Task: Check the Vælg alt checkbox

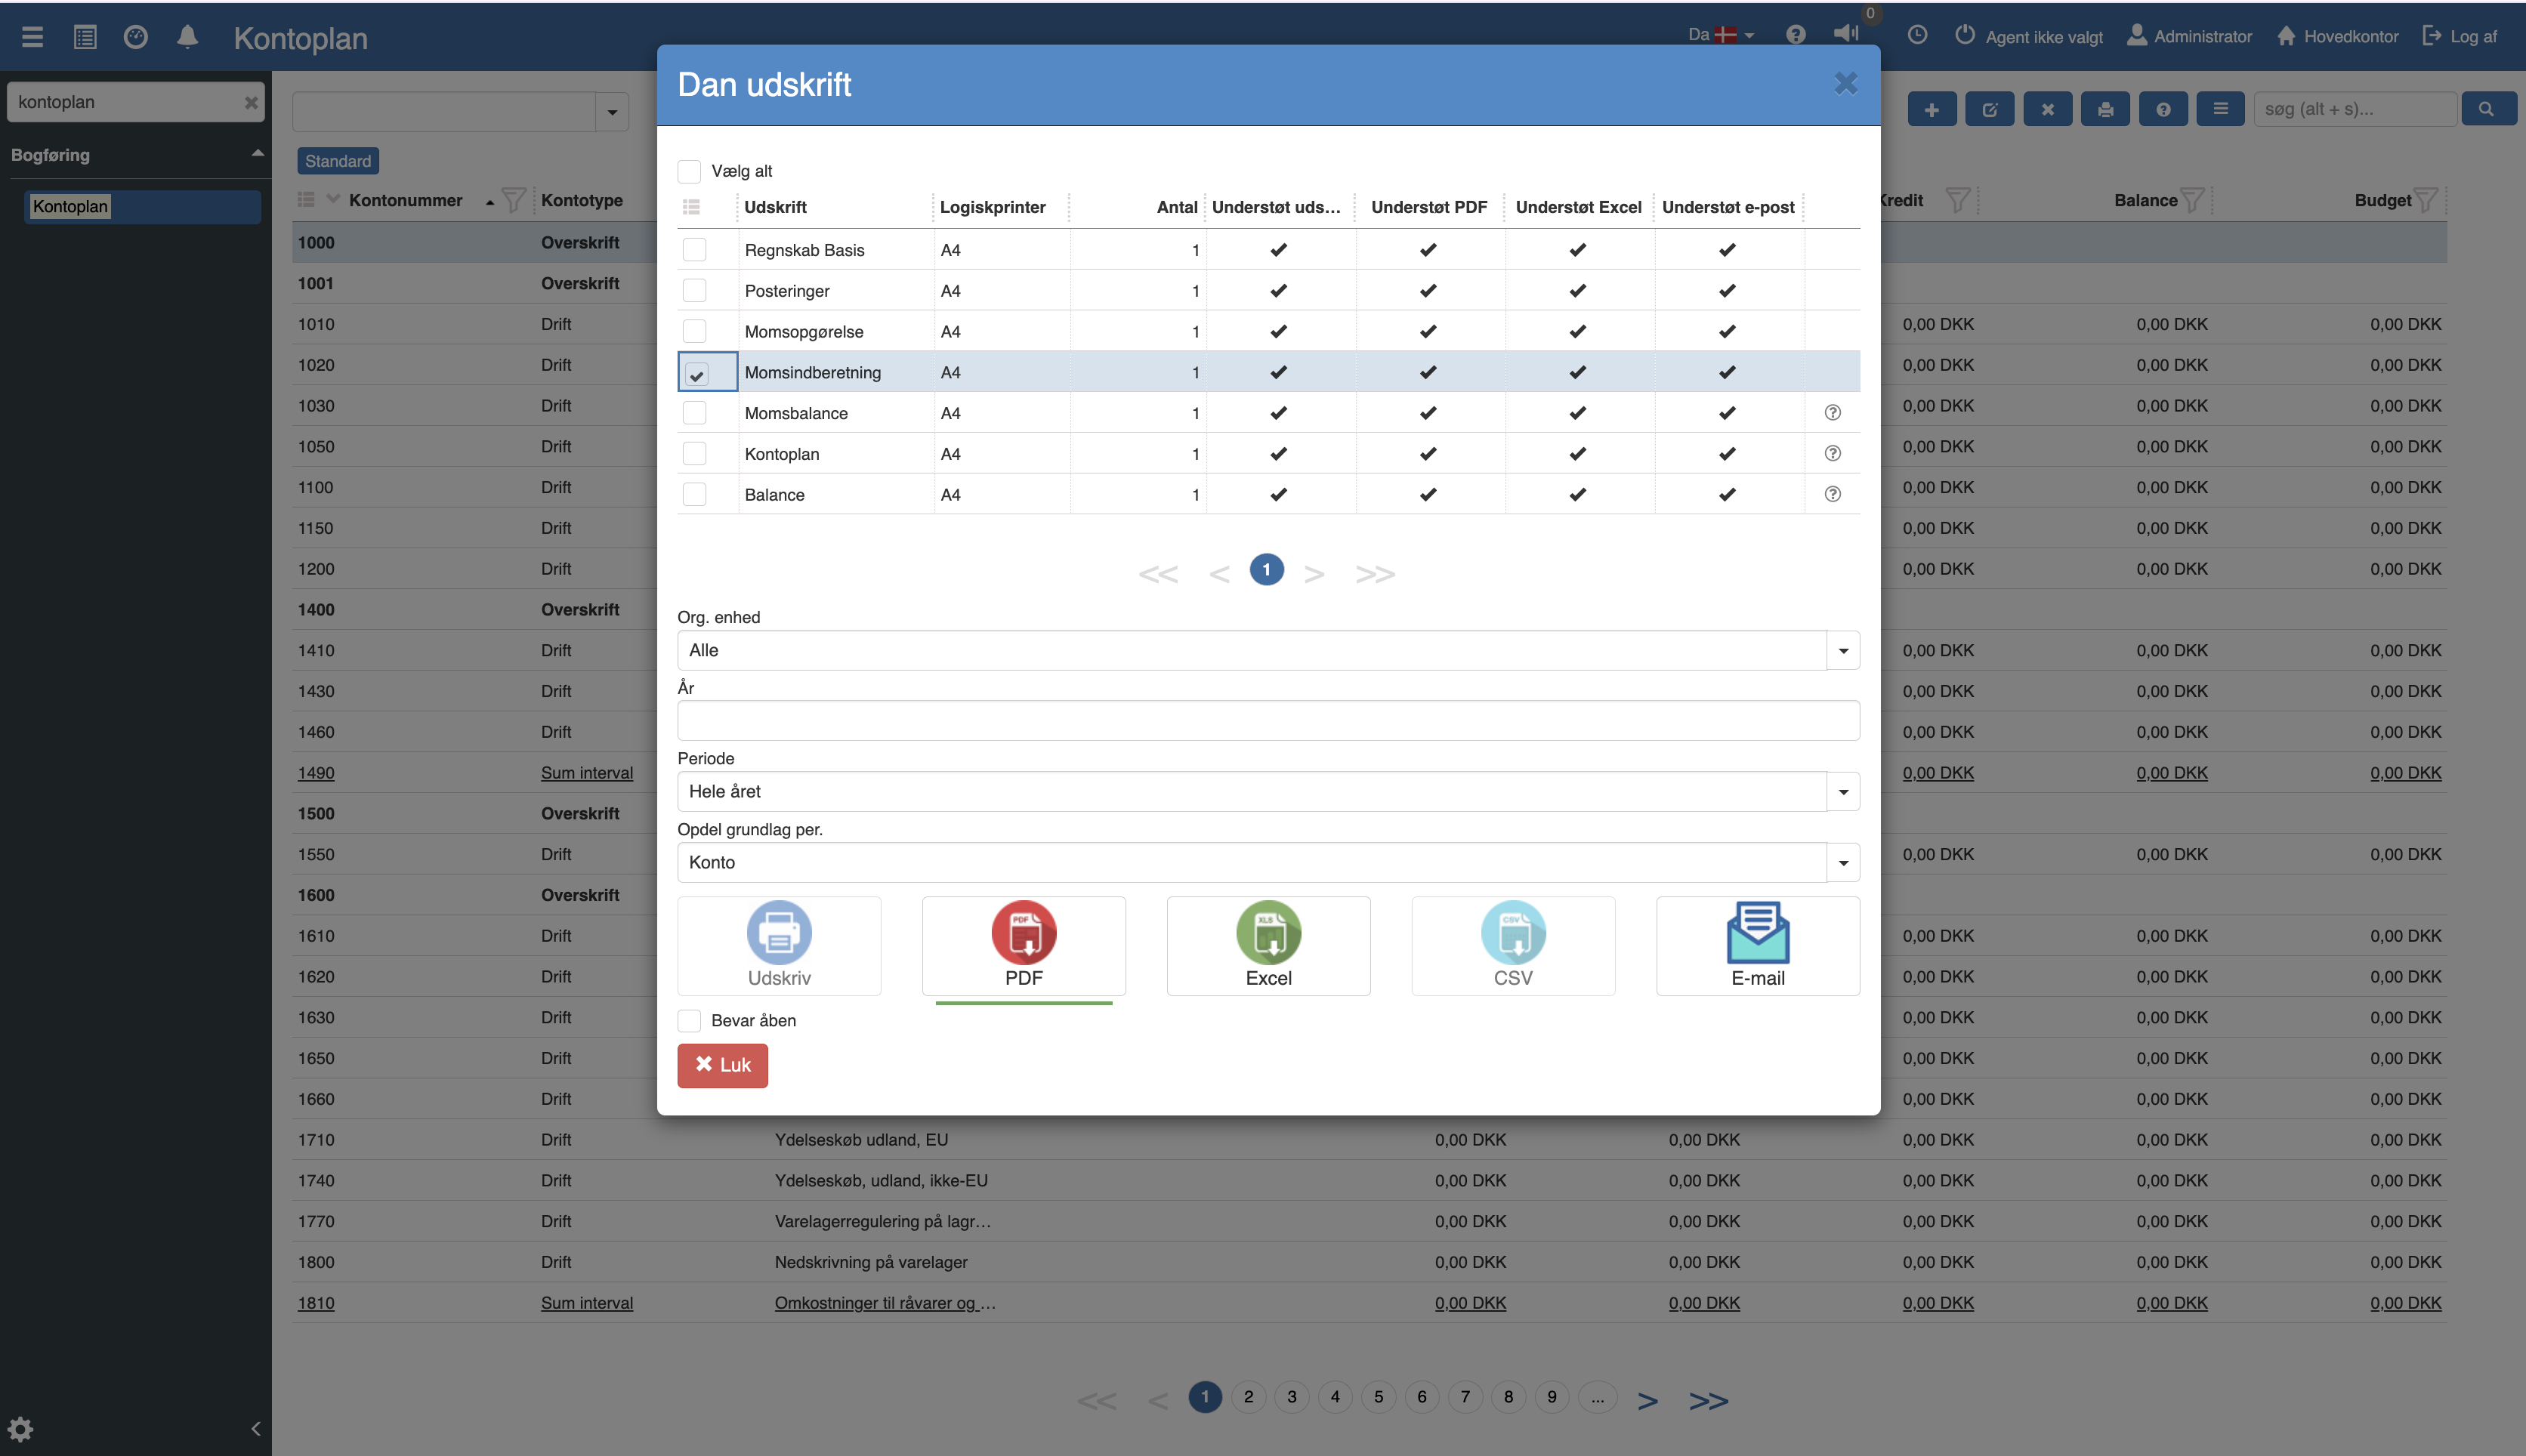Action: coord(689,171)
